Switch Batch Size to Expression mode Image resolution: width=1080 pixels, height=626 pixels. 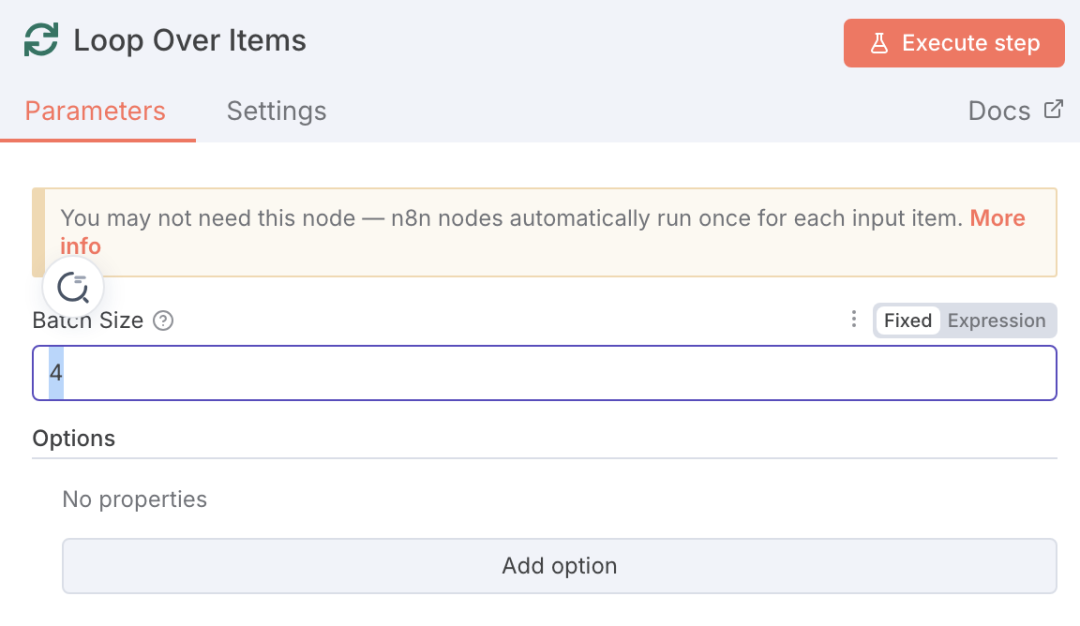996,321
